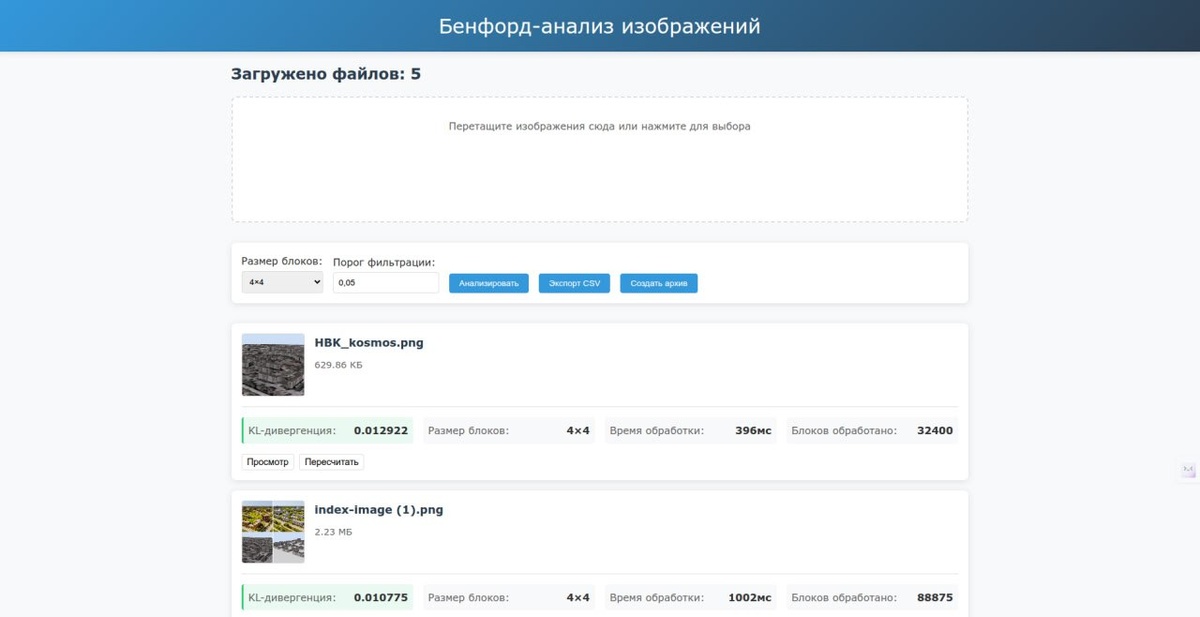Image resolution: width=1200 pixels, height=617 pixels.
Task: Click the Загружено файлов: 5 heading
Action: click(326, 74)
